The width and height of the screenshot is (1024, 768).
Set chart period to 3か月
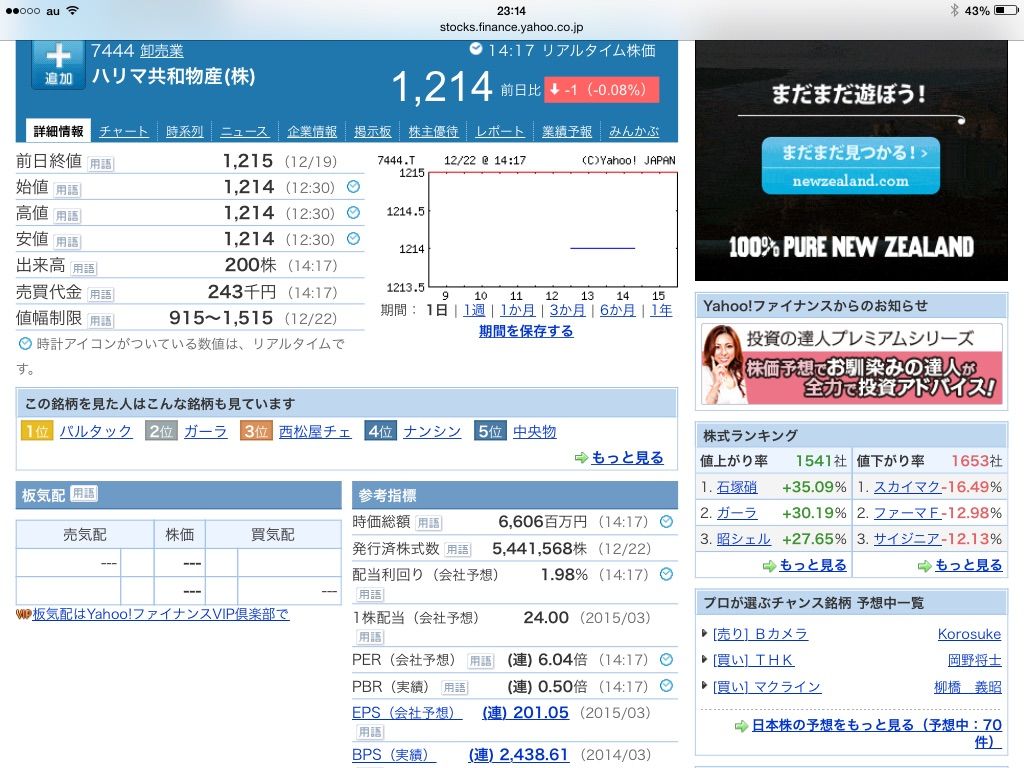point(567,310)
